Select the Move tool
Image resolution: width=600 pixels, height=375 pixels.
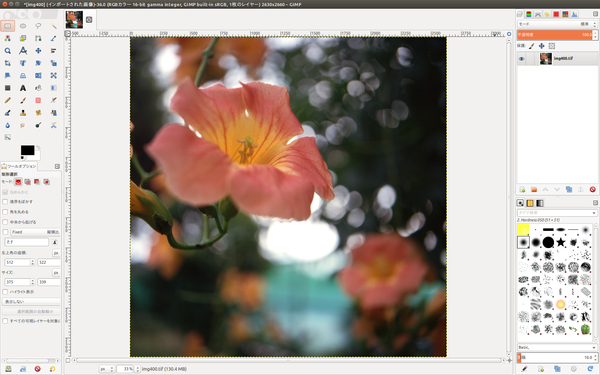click(38, 51)
